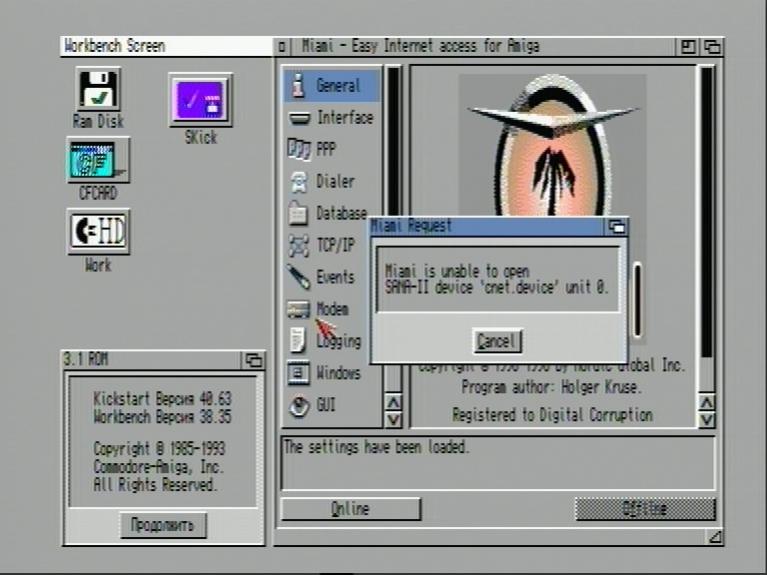767x575 pixels.
Task: Click the Продолжить button in 3.1 ROM window
Action: point(163,525)
